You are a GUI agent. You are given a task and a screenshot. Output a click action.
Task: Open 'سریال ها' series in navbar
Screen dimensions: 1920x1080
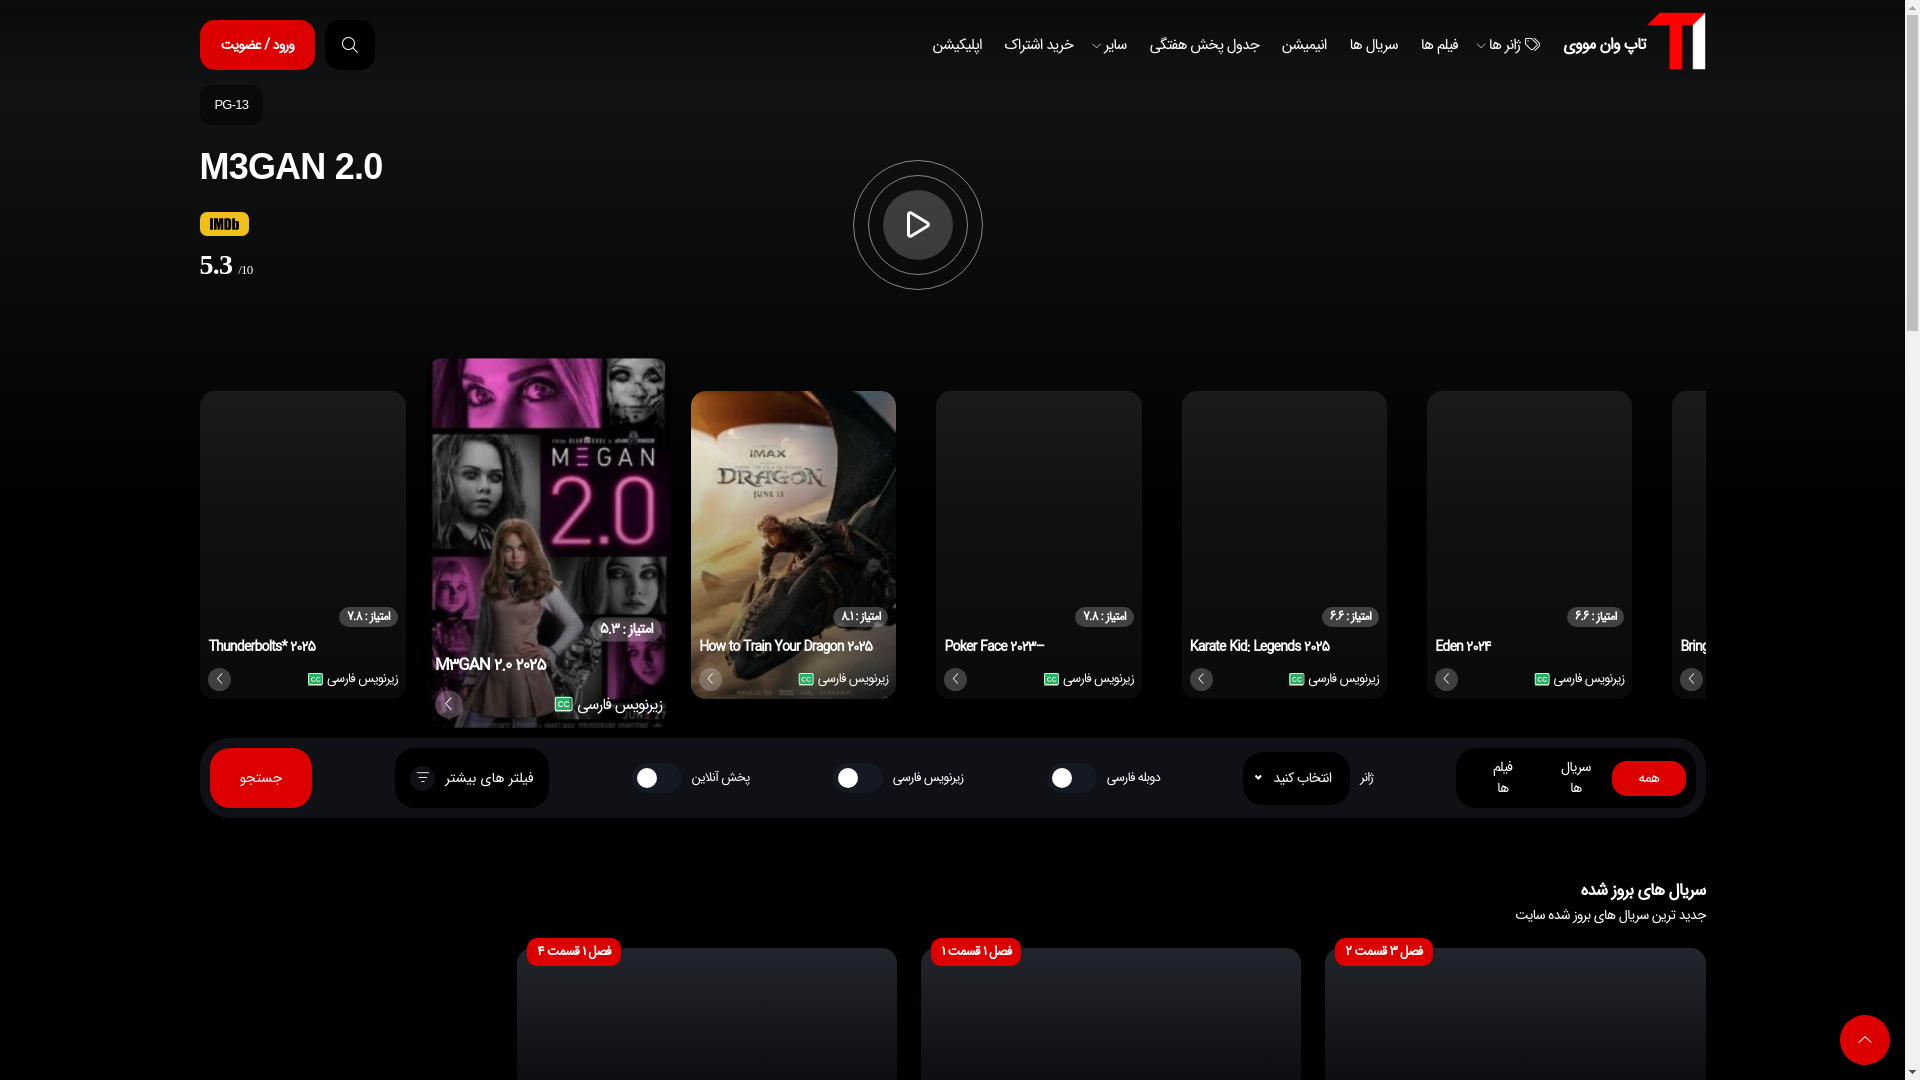click(x=1374, y=45)
